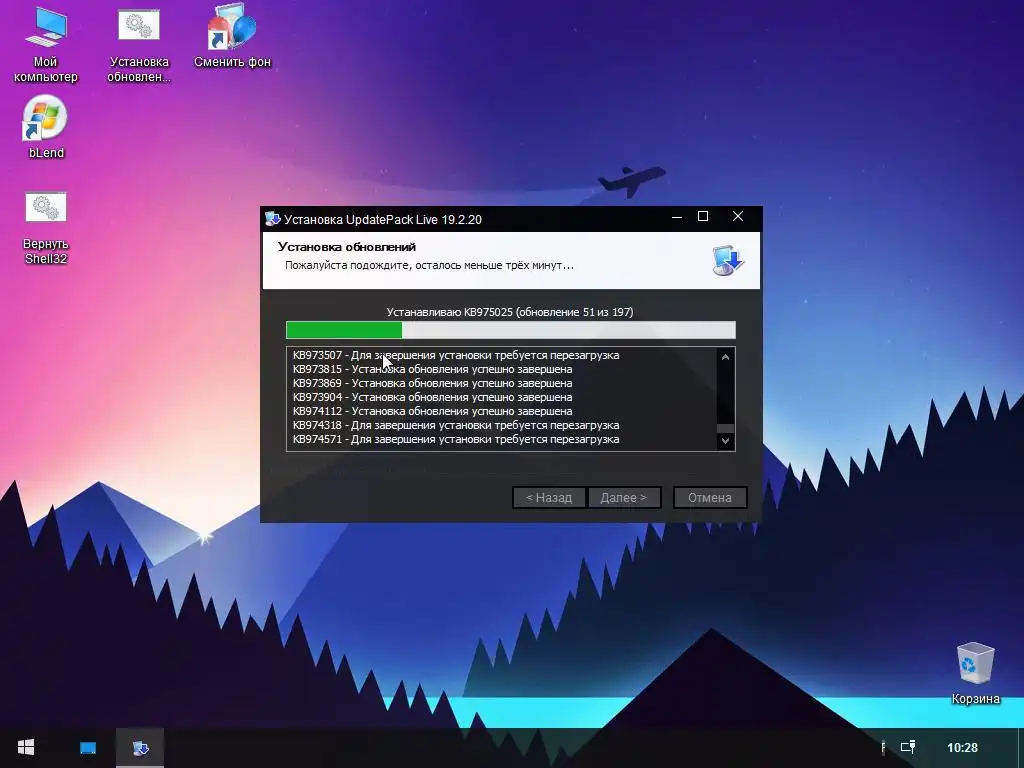Click the clock showing 10:28
The height and width of the screenshot is (768, 1024).
point(962,748)
